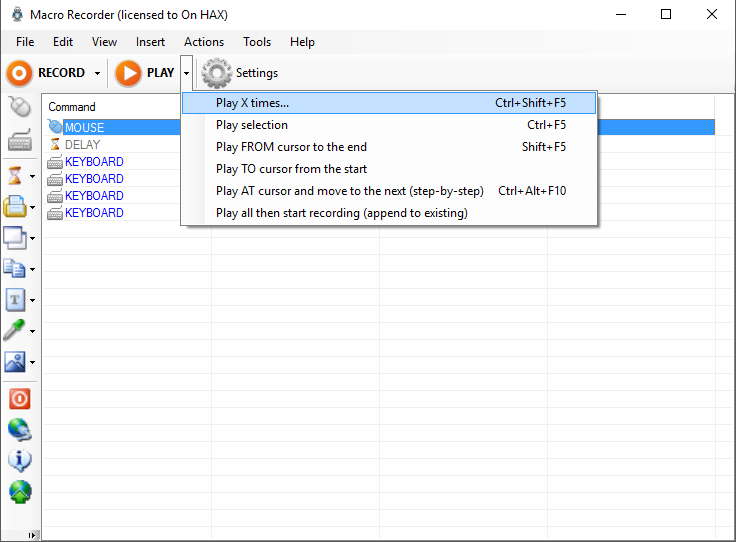Expand the files icon dropdown arrow

(32, 269)
